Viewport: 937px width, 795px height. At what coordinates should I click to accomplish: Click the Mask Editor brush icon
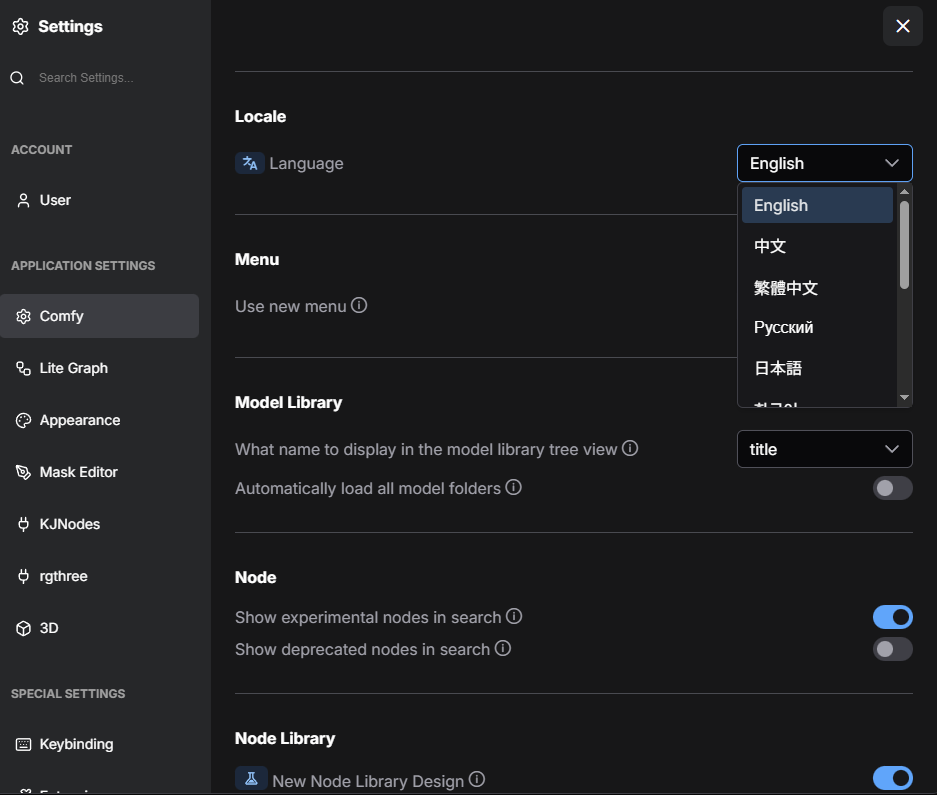coord(23,472)
